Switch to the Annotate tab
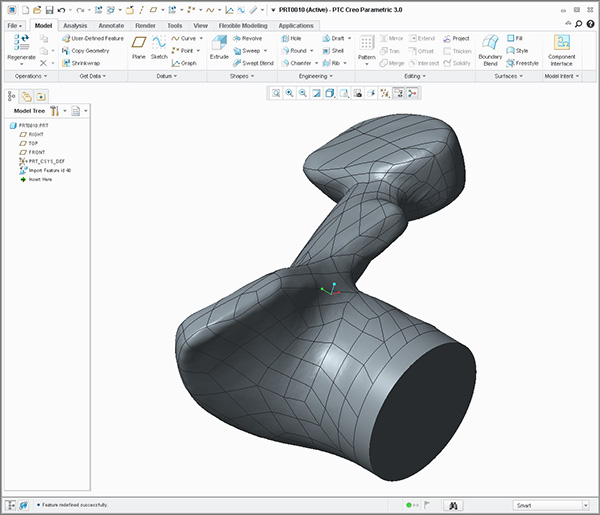 coord(111,26)
